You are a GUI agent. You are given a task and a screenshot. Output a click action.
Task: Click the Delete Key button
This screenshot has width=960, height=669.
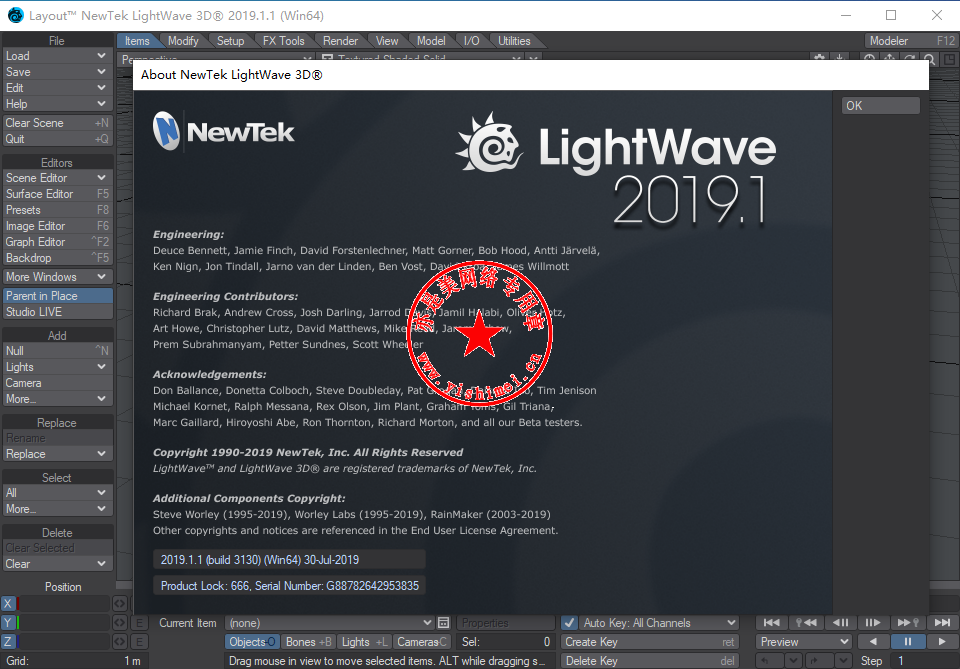tap(650, 660)
